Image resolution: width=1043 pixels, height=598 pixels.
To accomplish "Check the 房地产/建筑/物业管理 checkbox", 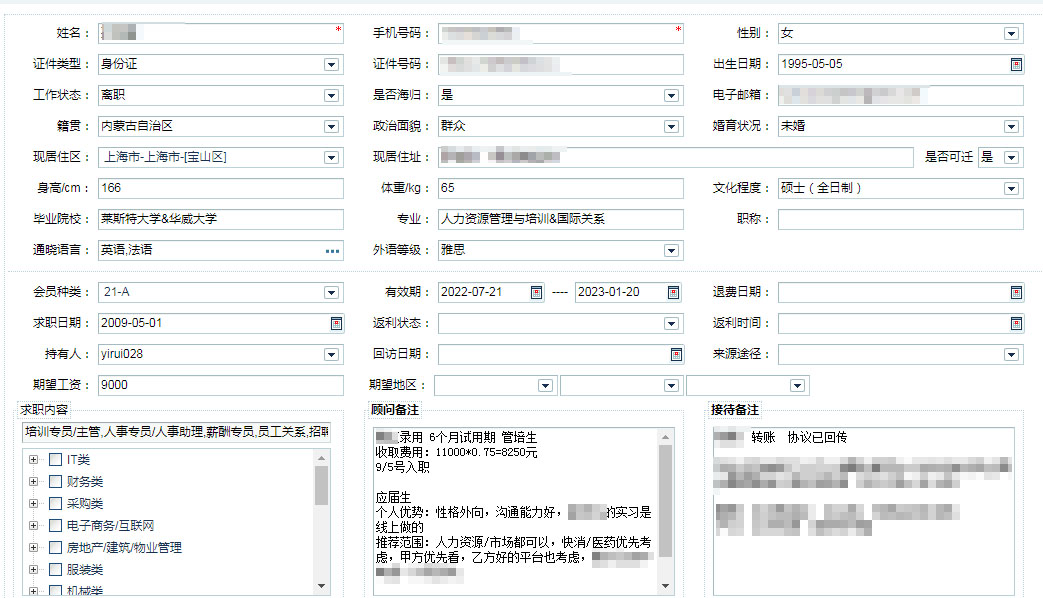I will (56, 547).
